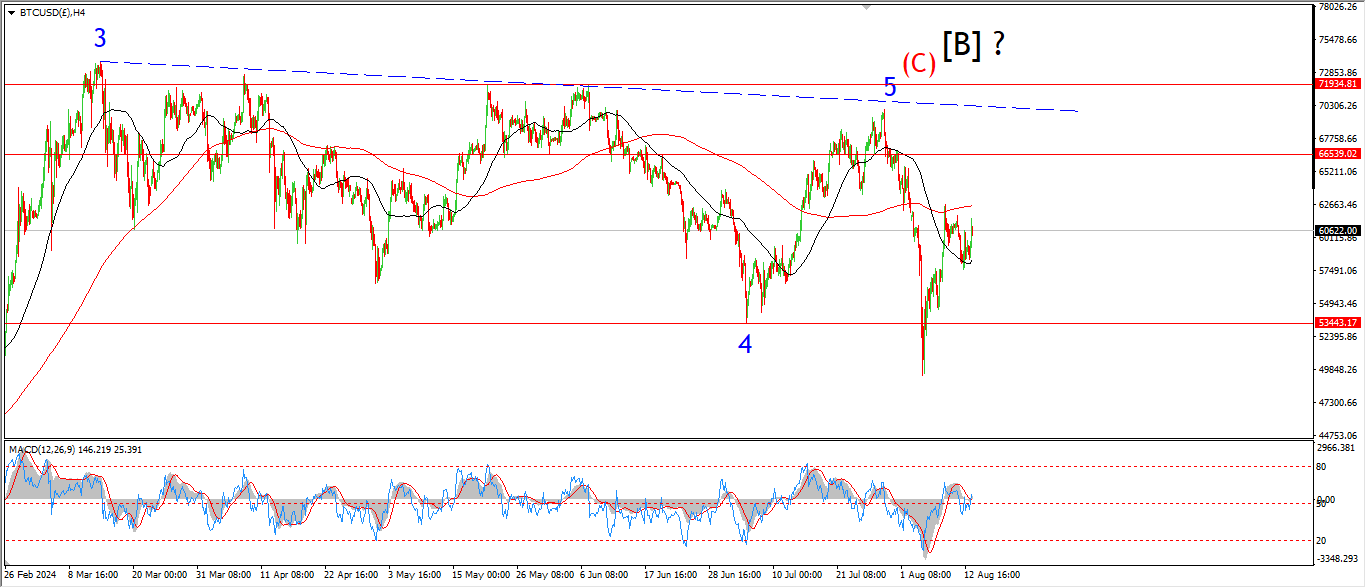Click the black 60622.00 current price tag
This screenshot has height=588, width=1366.
(1337, 230)
